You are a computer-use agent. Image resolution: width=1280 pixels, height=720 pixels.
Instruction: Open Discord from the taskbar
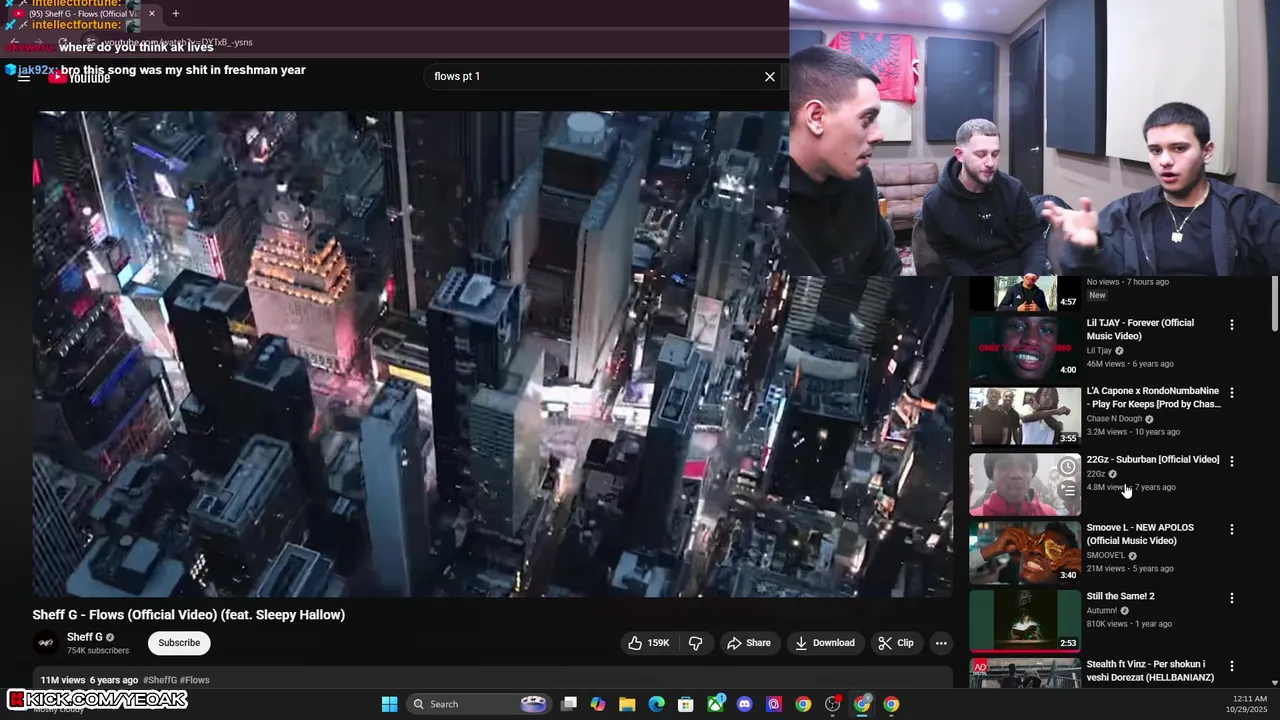tap(745, 704)
